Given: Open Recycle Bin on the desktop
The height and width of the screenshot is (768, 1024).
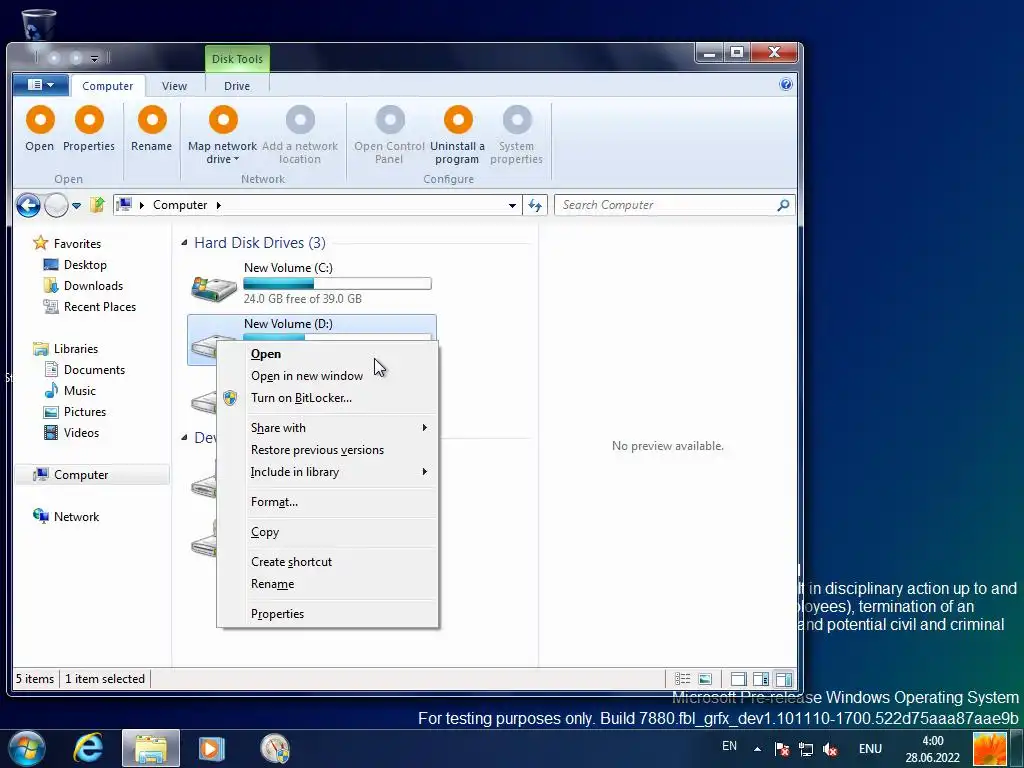Looking at the screenshot, I should pyautogui.click(x=39, y=24).
